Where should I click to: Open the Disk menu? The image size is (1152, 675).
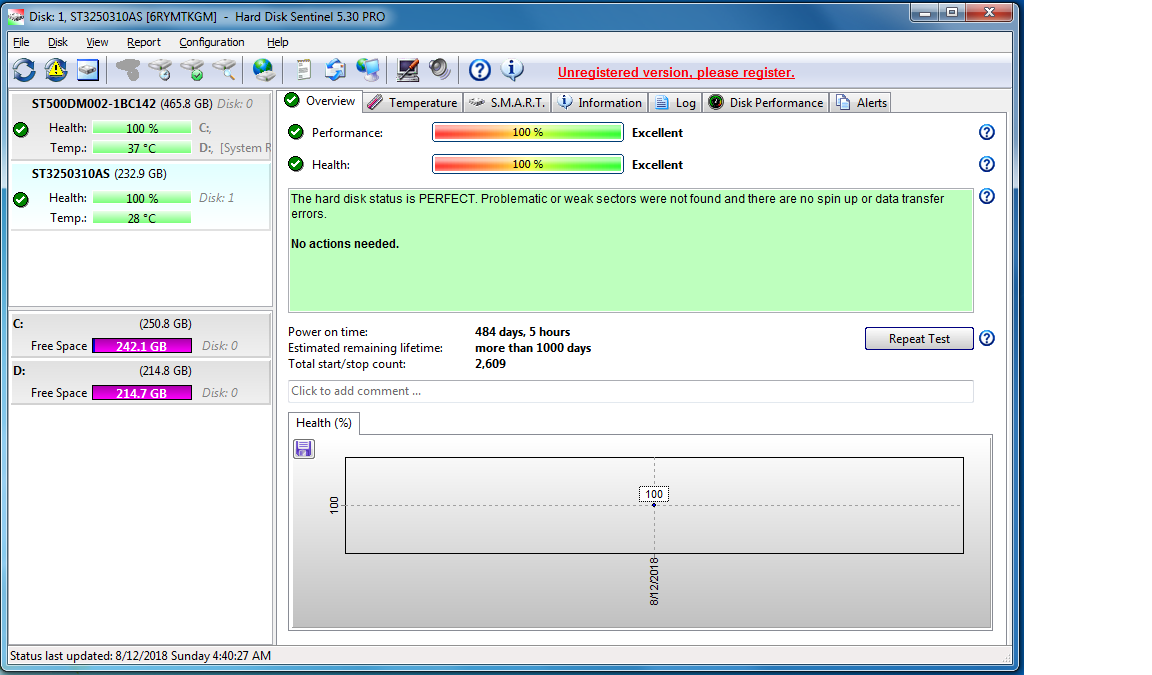(58, 42)
